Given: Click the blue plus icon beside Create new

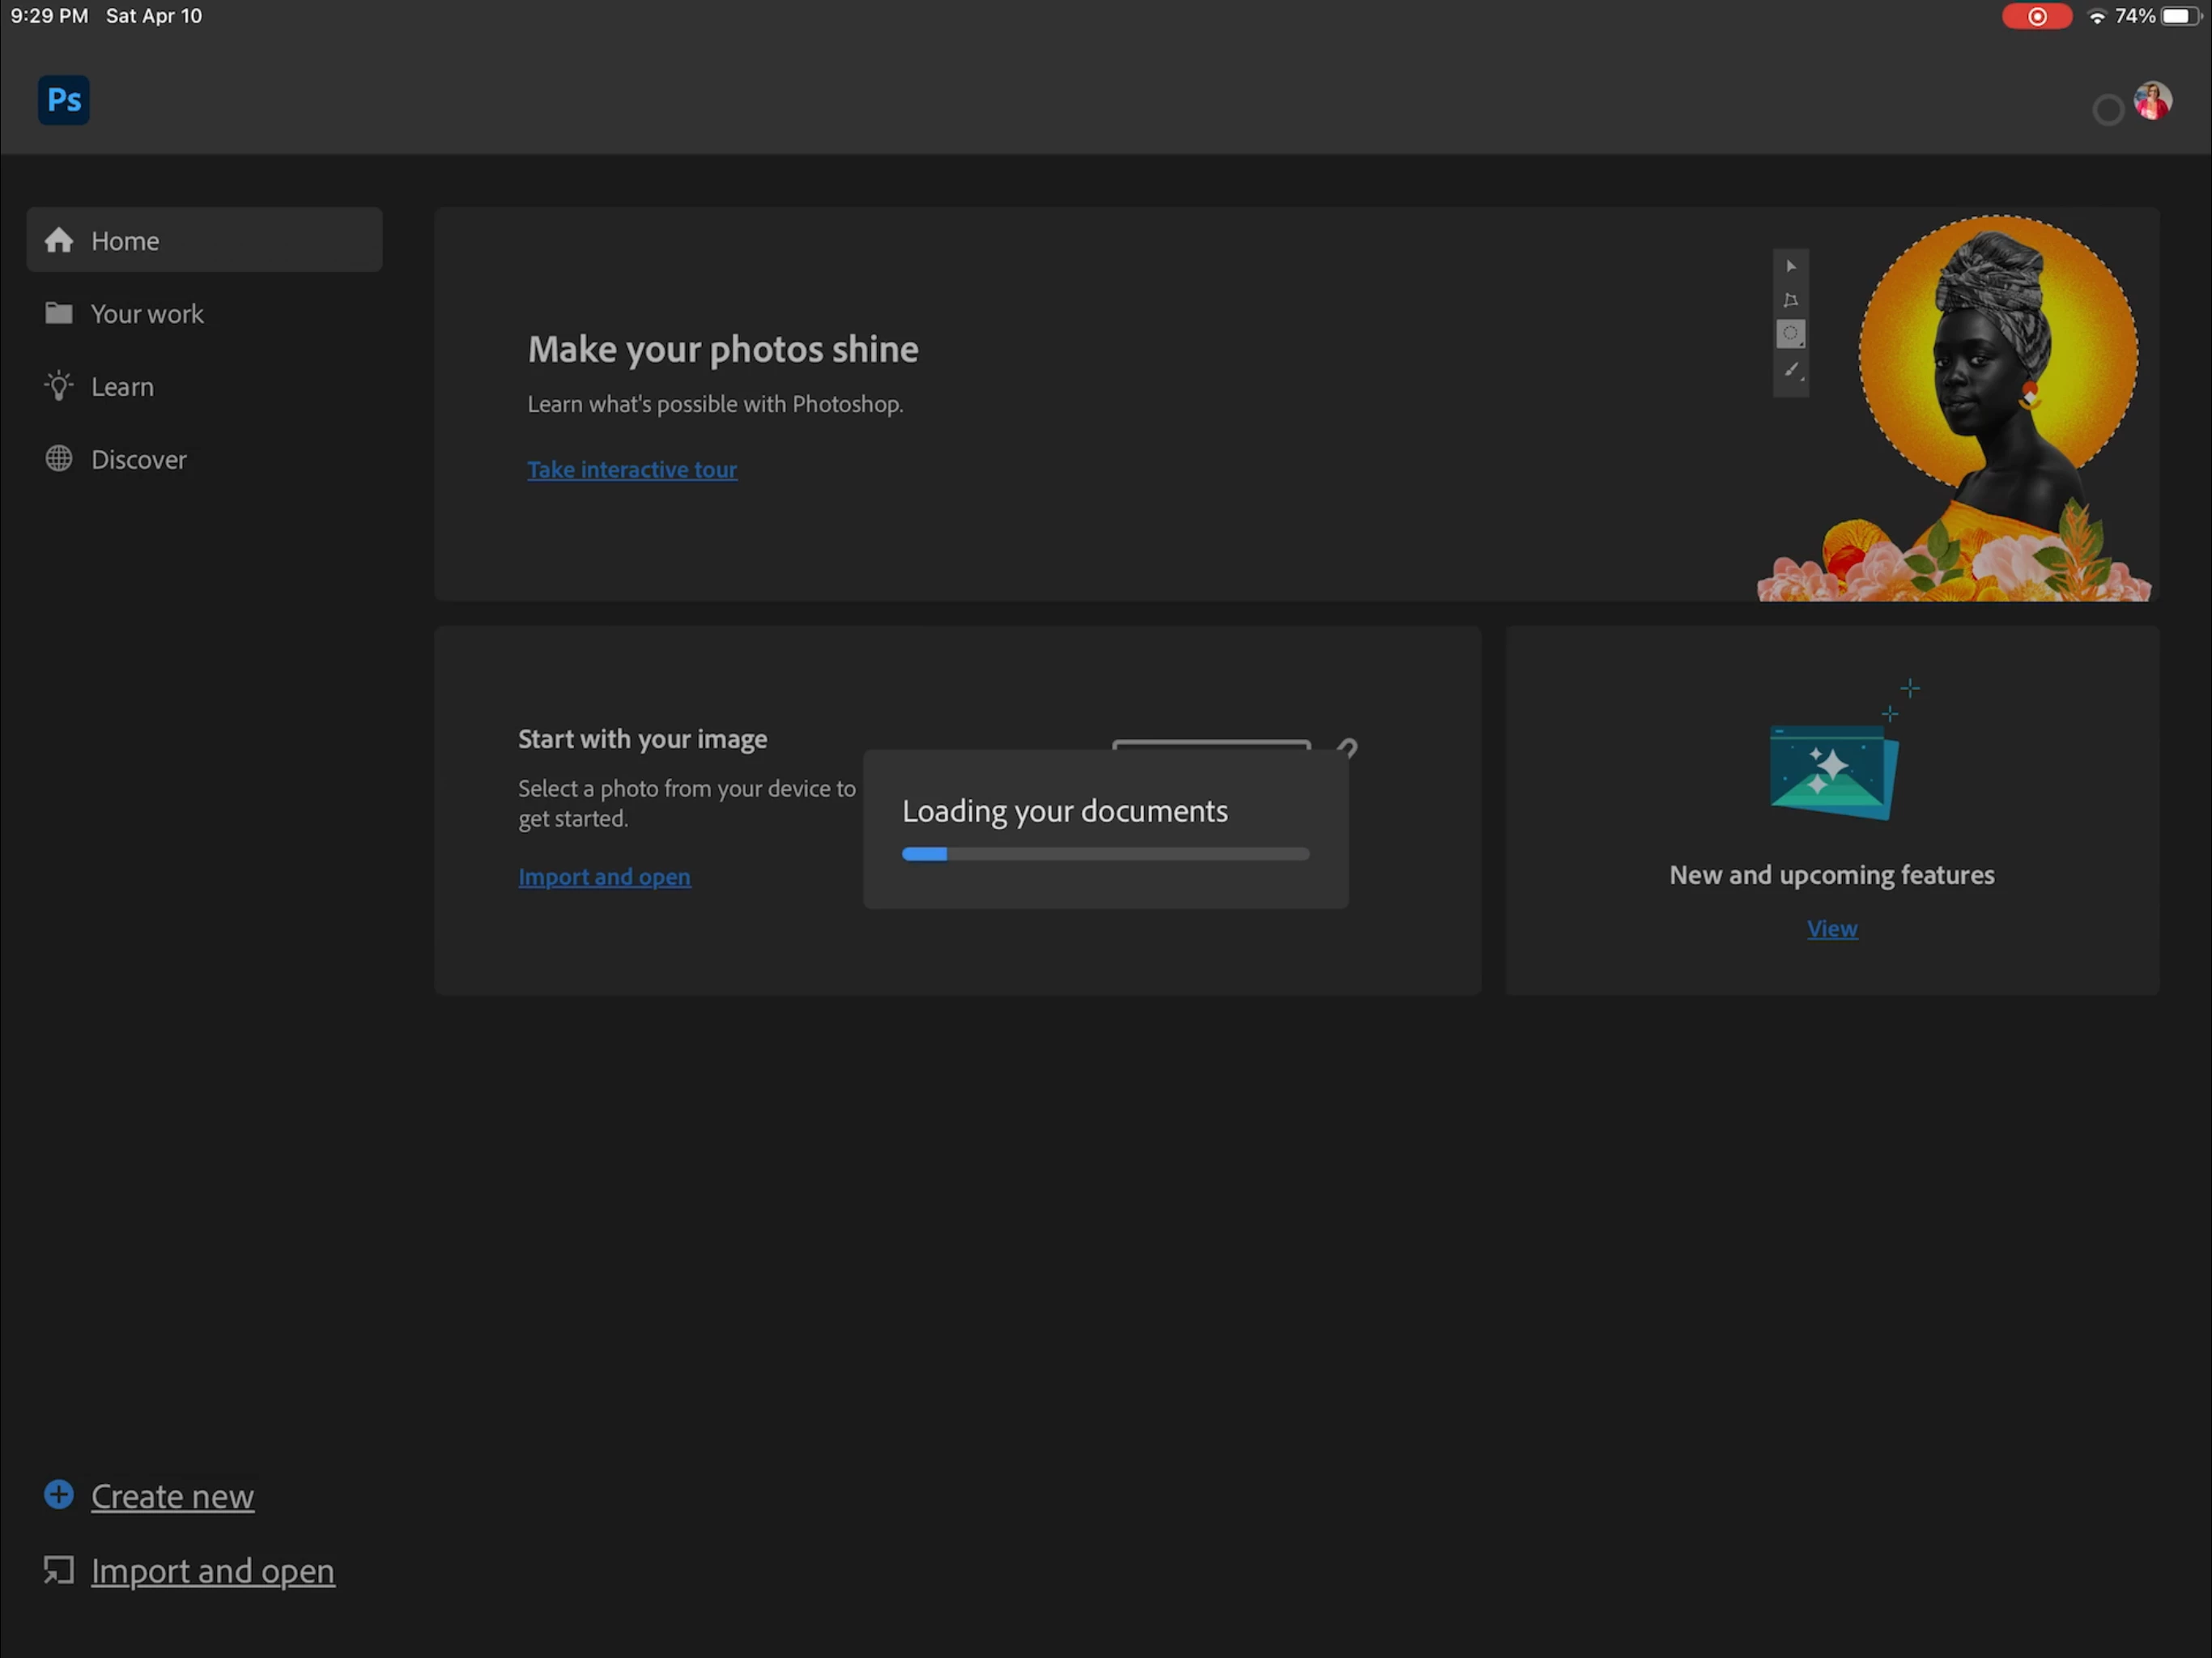Looking at the screenshot, I should [x=59, y=1494].
